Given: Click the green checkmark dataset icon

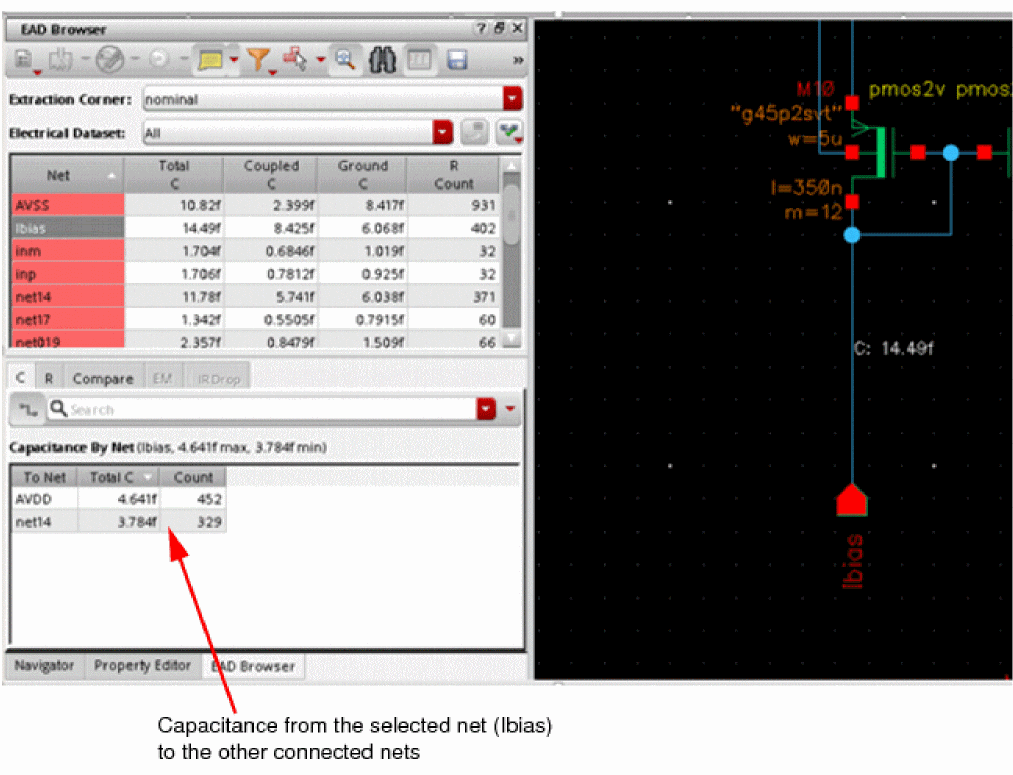Looking at the screenshot, I should point(511,133).
